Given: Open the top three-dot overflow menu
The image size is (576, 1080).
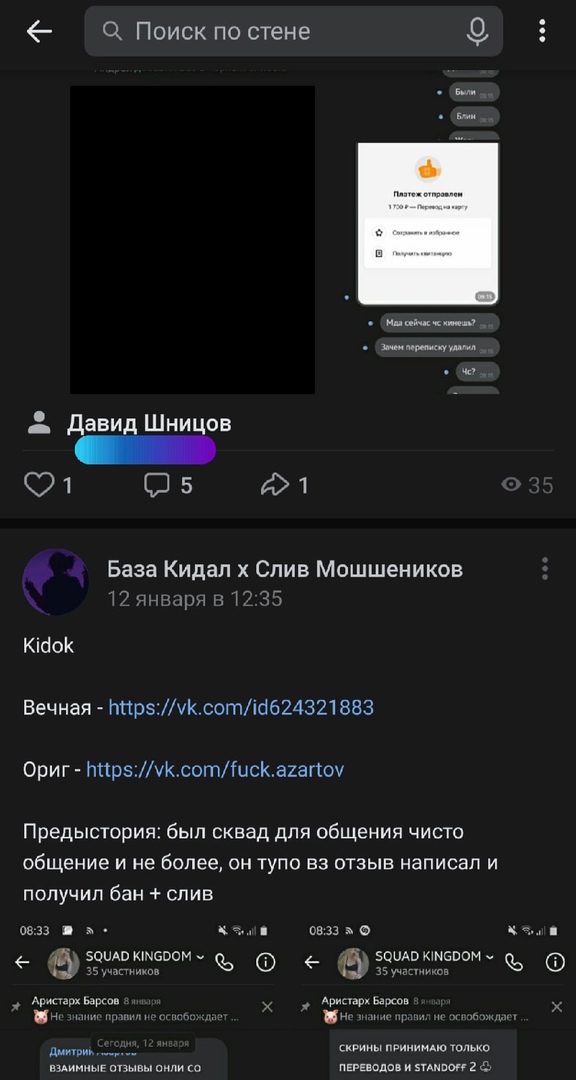Looking at the screenshot, I should click(x=542, y=31).
